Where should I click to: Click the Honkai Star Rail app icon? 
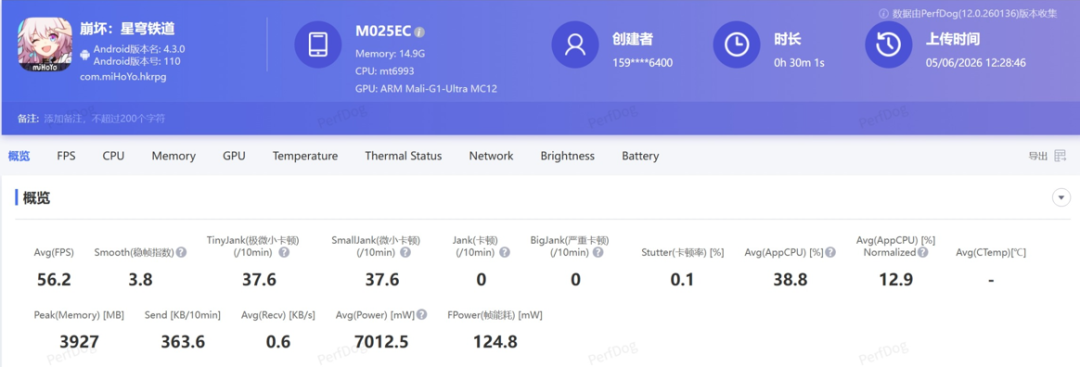pyautogui.click(x=45, y=46)
